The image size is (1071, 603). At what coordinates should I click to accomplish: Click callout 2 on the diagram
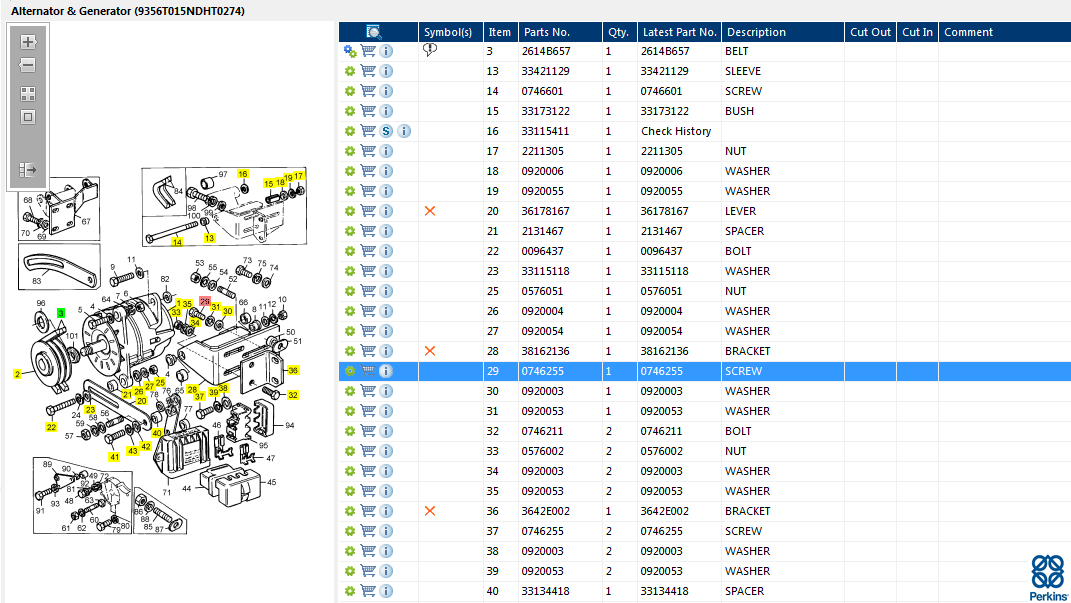[17, 374]
